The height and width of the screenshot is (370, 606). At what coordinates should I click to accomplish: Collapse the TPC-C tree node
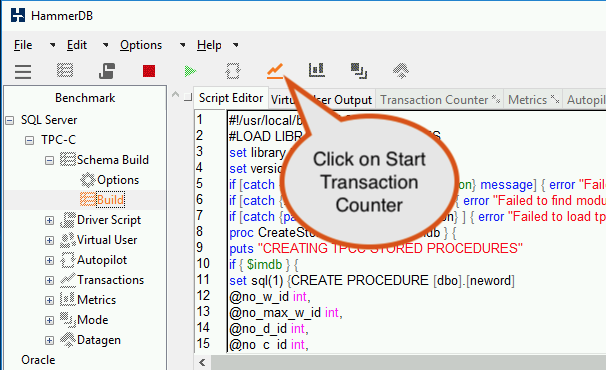29,140
